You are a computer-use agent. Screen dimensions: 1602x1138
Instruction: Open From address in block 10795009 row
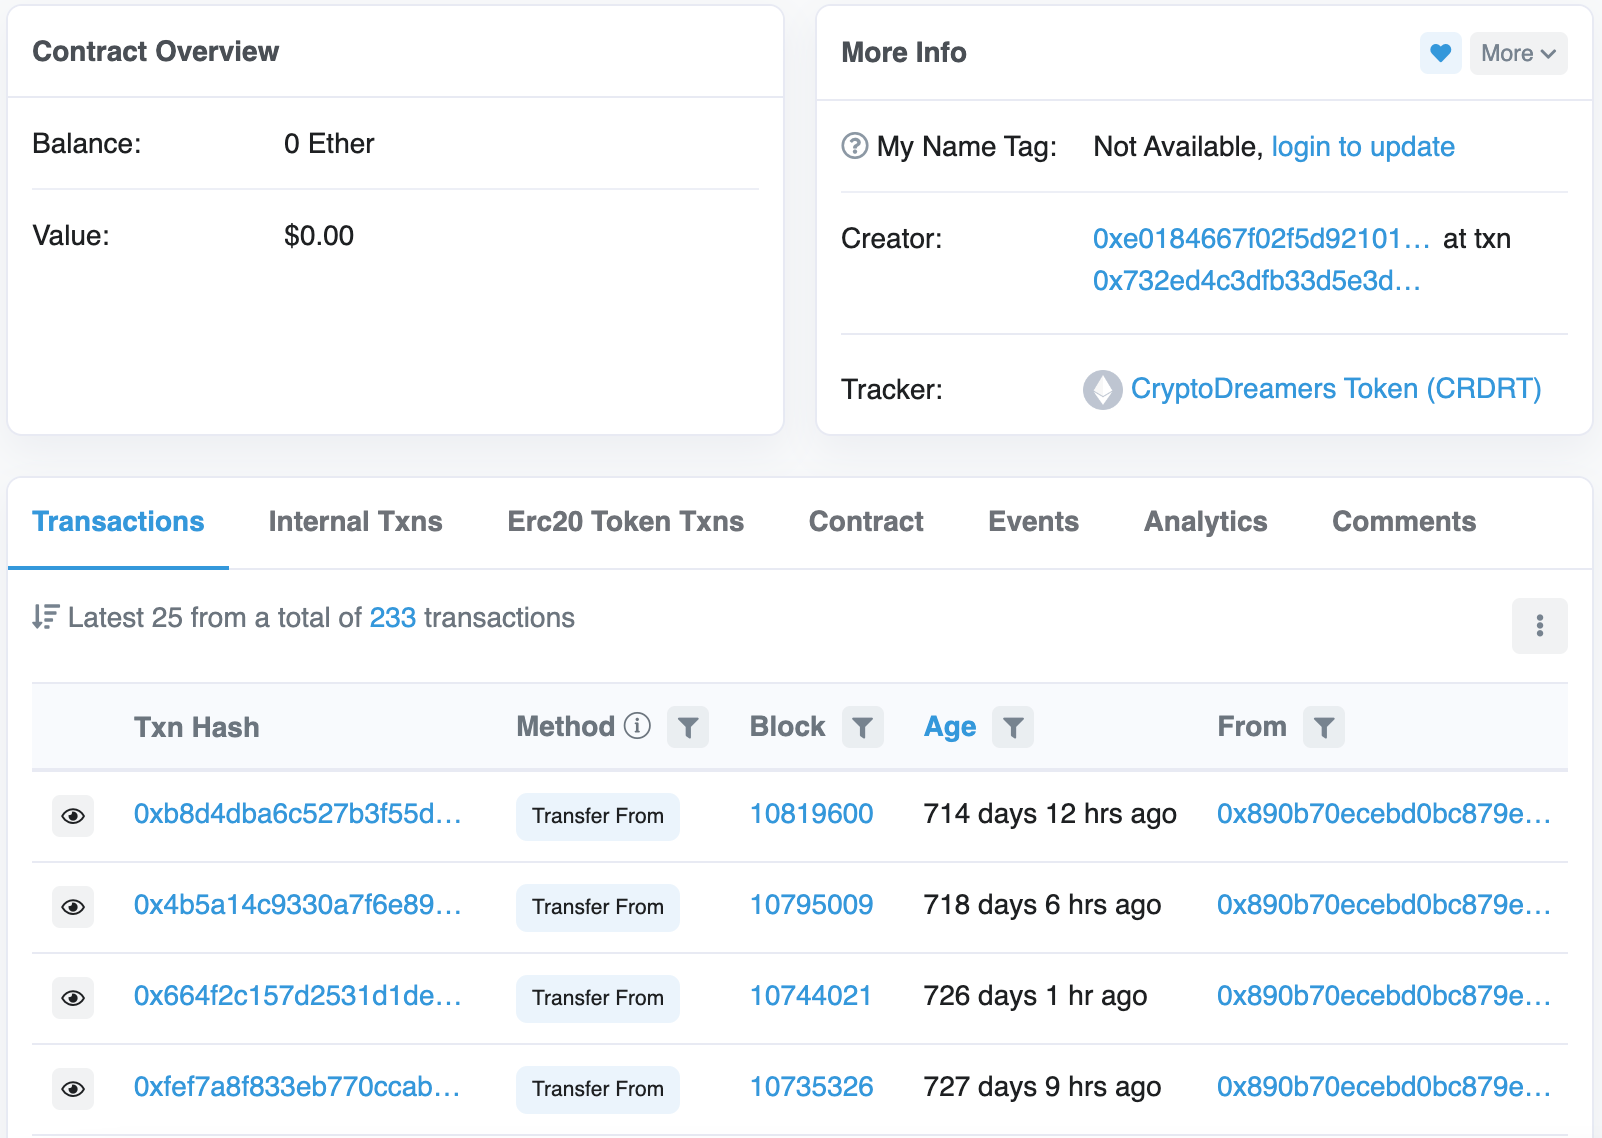[x=1384, y=905]
